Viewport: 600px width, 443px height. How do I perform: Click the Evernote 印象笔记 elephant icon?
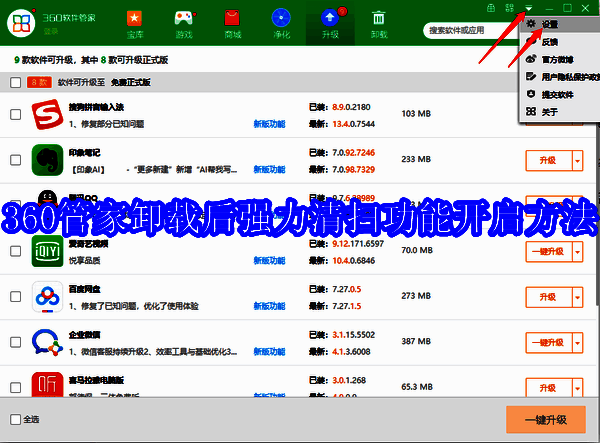pos(47,160)
